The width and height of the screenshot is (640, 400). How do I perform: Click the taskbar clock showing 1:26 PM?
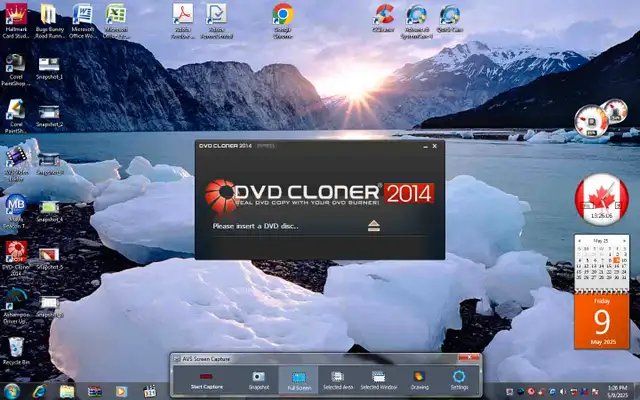tap(617, 391)
